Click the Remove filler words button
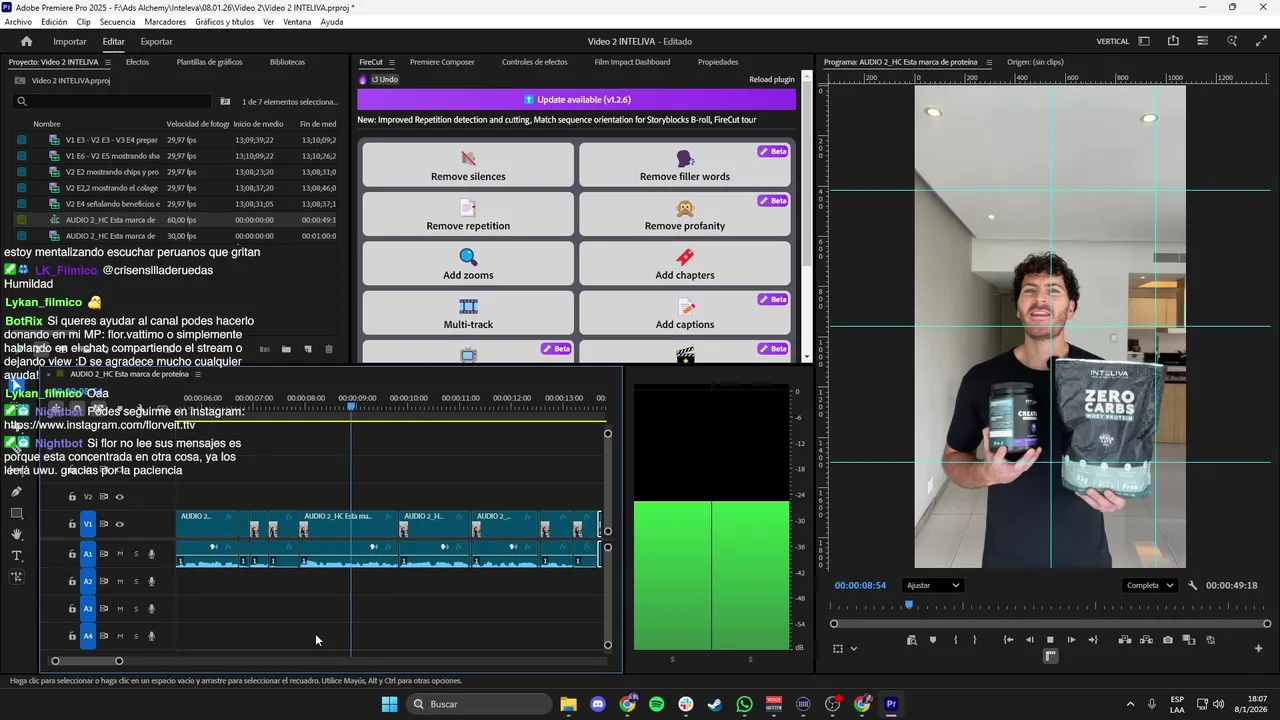The image size is (1280, 720). [685, 165]
